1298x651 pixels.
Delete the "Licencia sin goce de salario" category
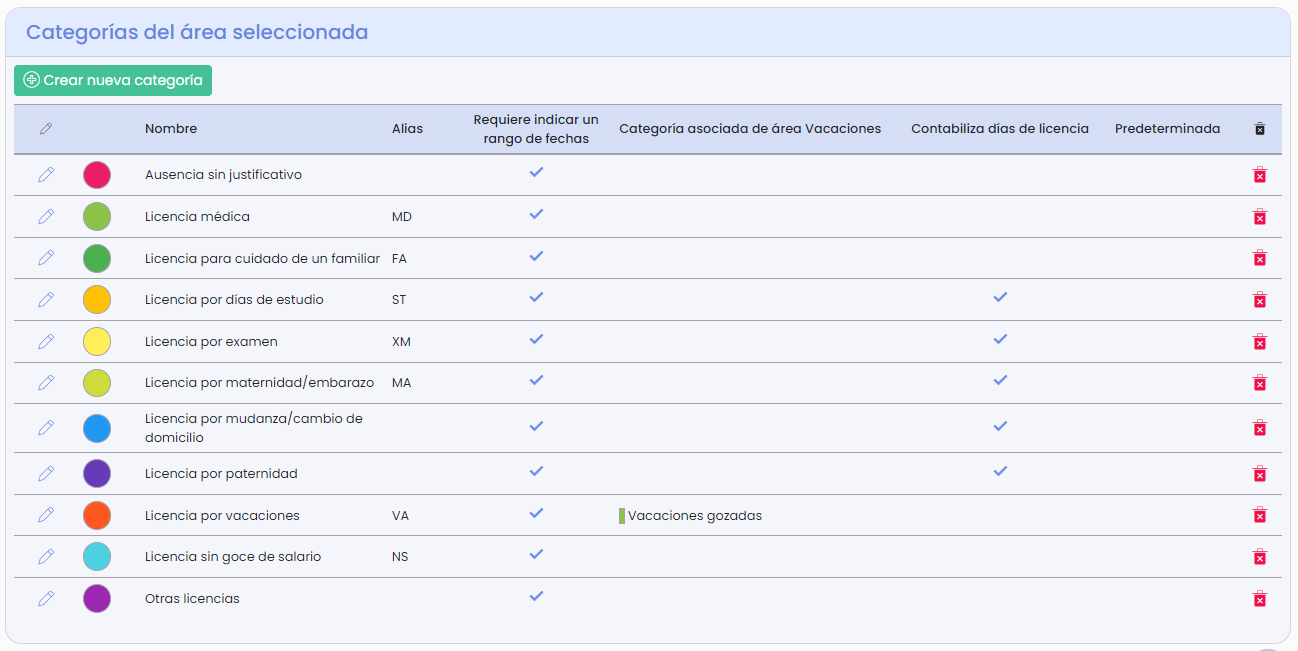click(1259, 556)
